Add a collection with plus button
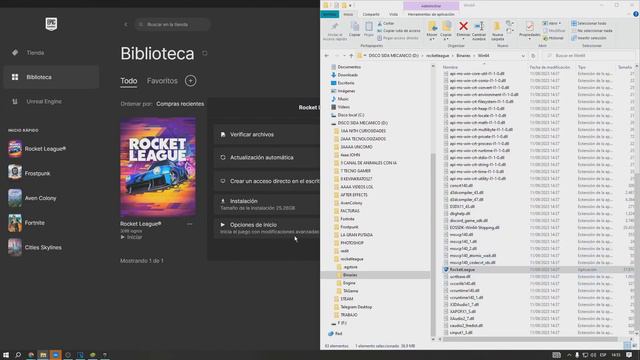 click(x=191, y=81)
